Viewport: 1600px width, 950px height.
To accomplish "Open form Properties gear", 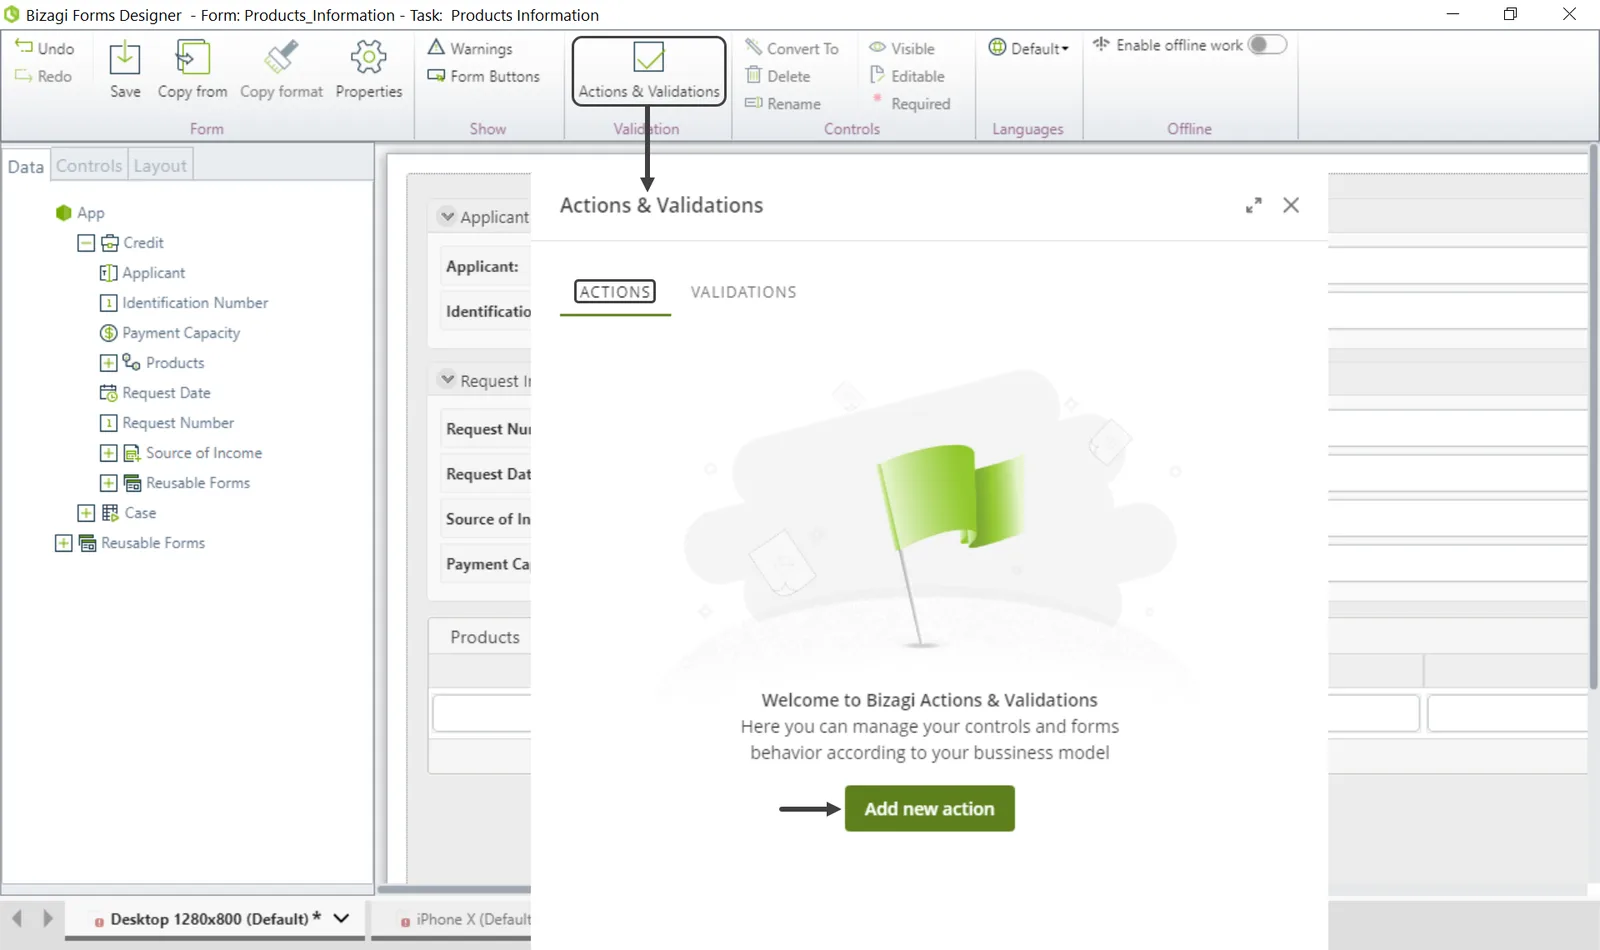I will coord(369,58).
